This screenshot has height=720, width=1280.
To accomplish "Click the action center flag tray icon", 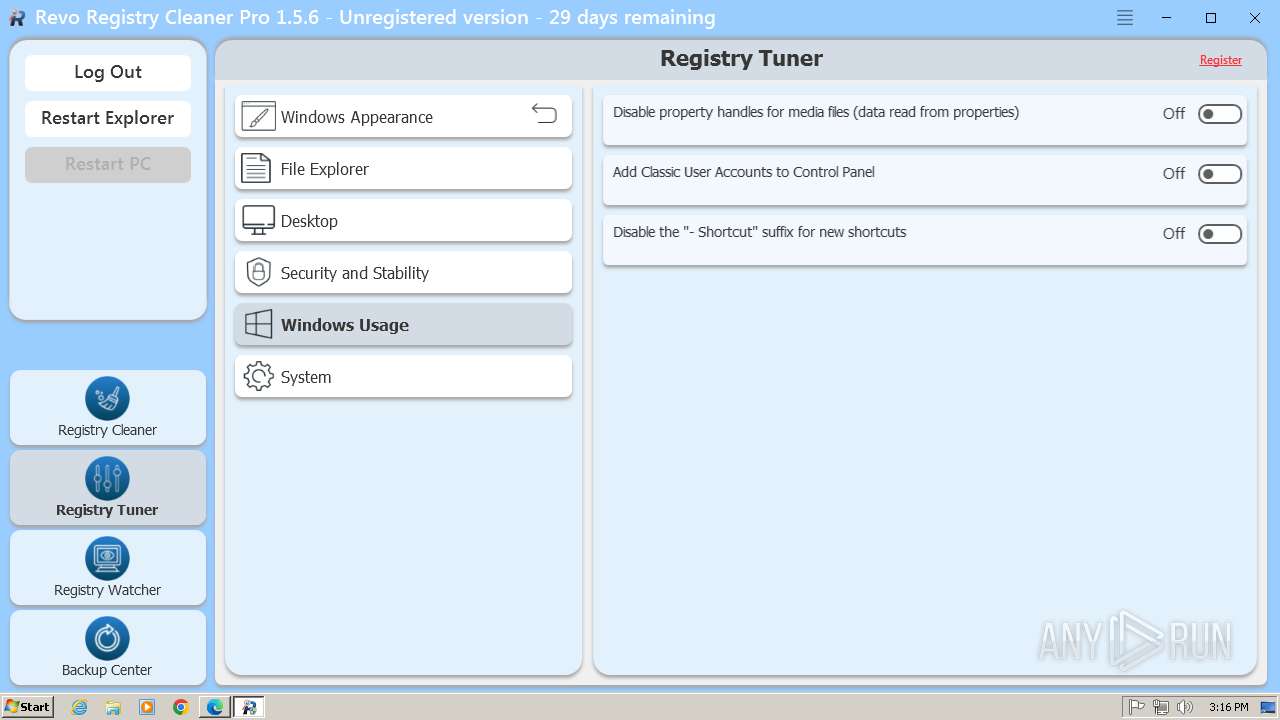I will (1137, 707).
